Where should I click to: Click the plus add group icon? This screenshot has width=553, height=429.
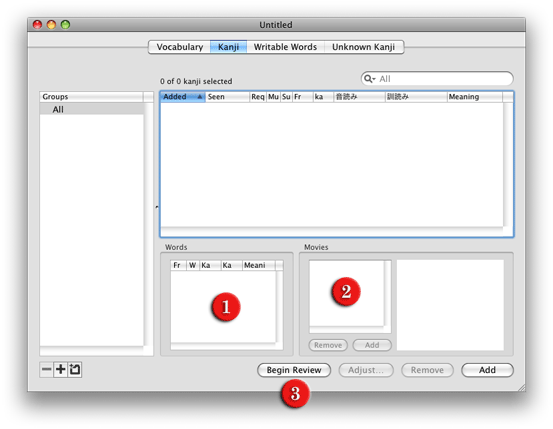tap(60, 369)
